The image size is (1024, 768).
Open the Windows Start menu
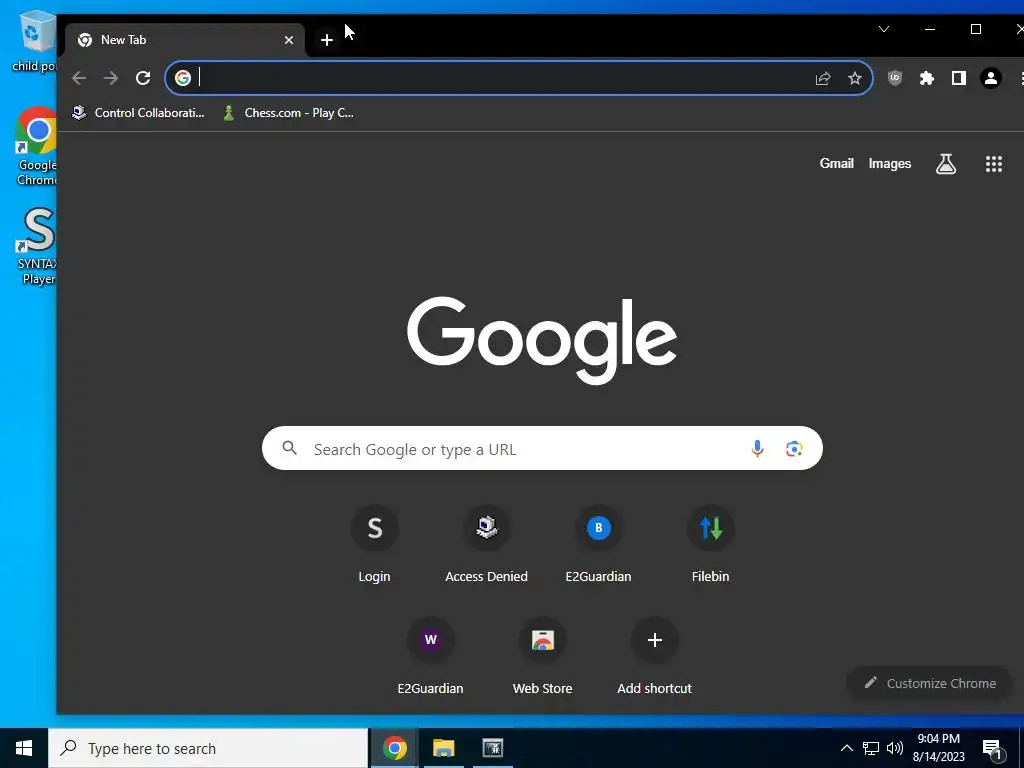click(24, 748)
